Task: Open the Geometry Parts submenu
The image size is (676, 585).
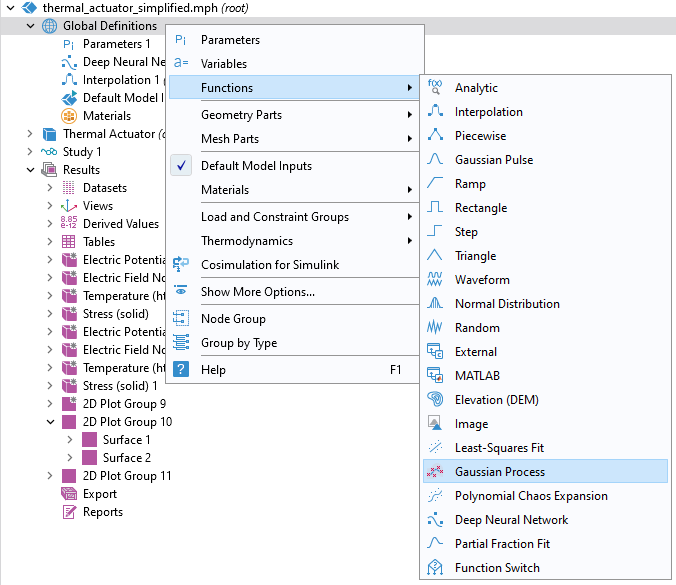Action: click(294, 115)
